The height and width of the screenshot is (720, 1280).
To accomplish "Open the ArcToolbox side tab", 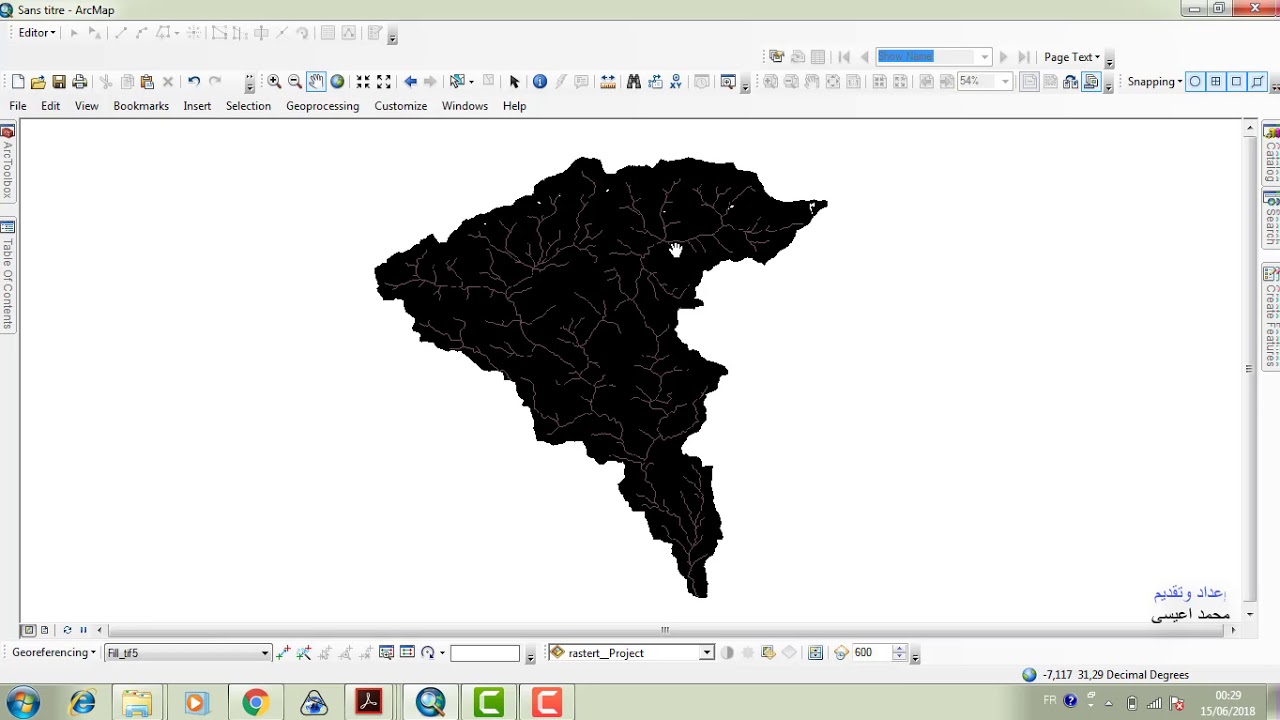I will [7, 162].
